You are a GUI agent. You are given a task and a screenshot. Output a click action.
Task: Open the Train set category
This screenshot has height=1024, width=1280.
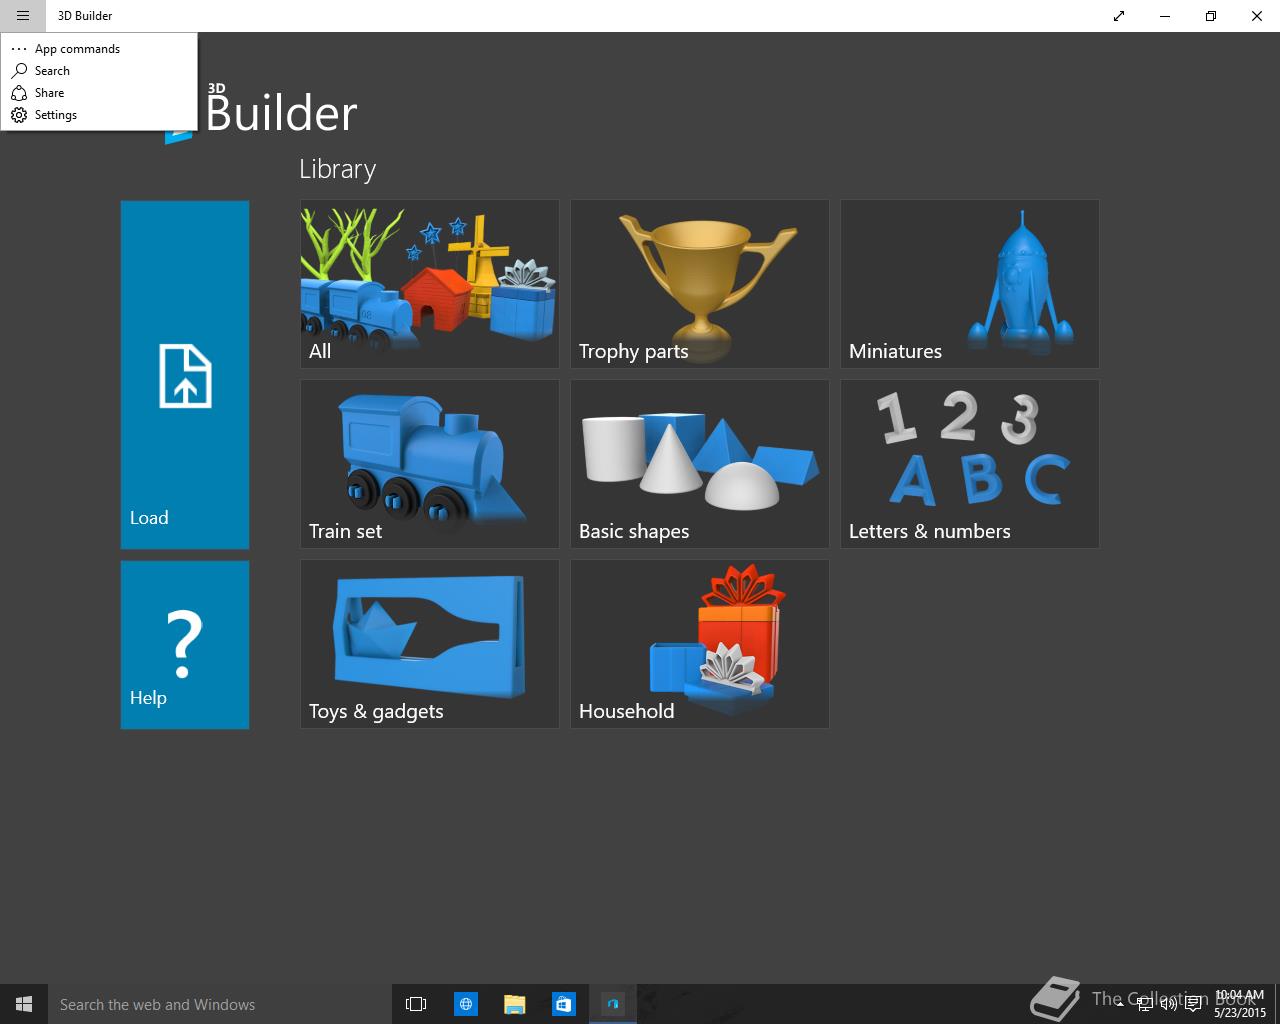tap(430, 464)
